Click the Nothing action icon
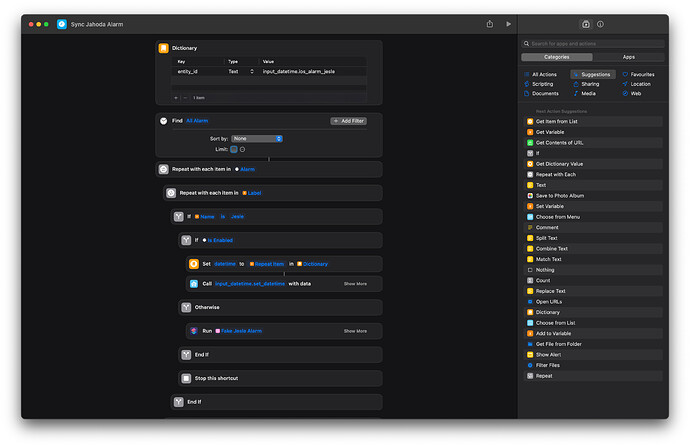 pyautogui.click(x=530, y=270)
